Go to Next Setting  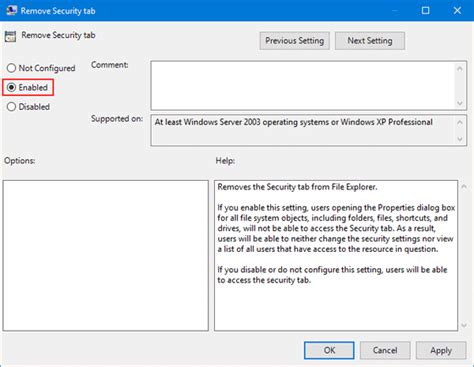(x=370, y=41)
